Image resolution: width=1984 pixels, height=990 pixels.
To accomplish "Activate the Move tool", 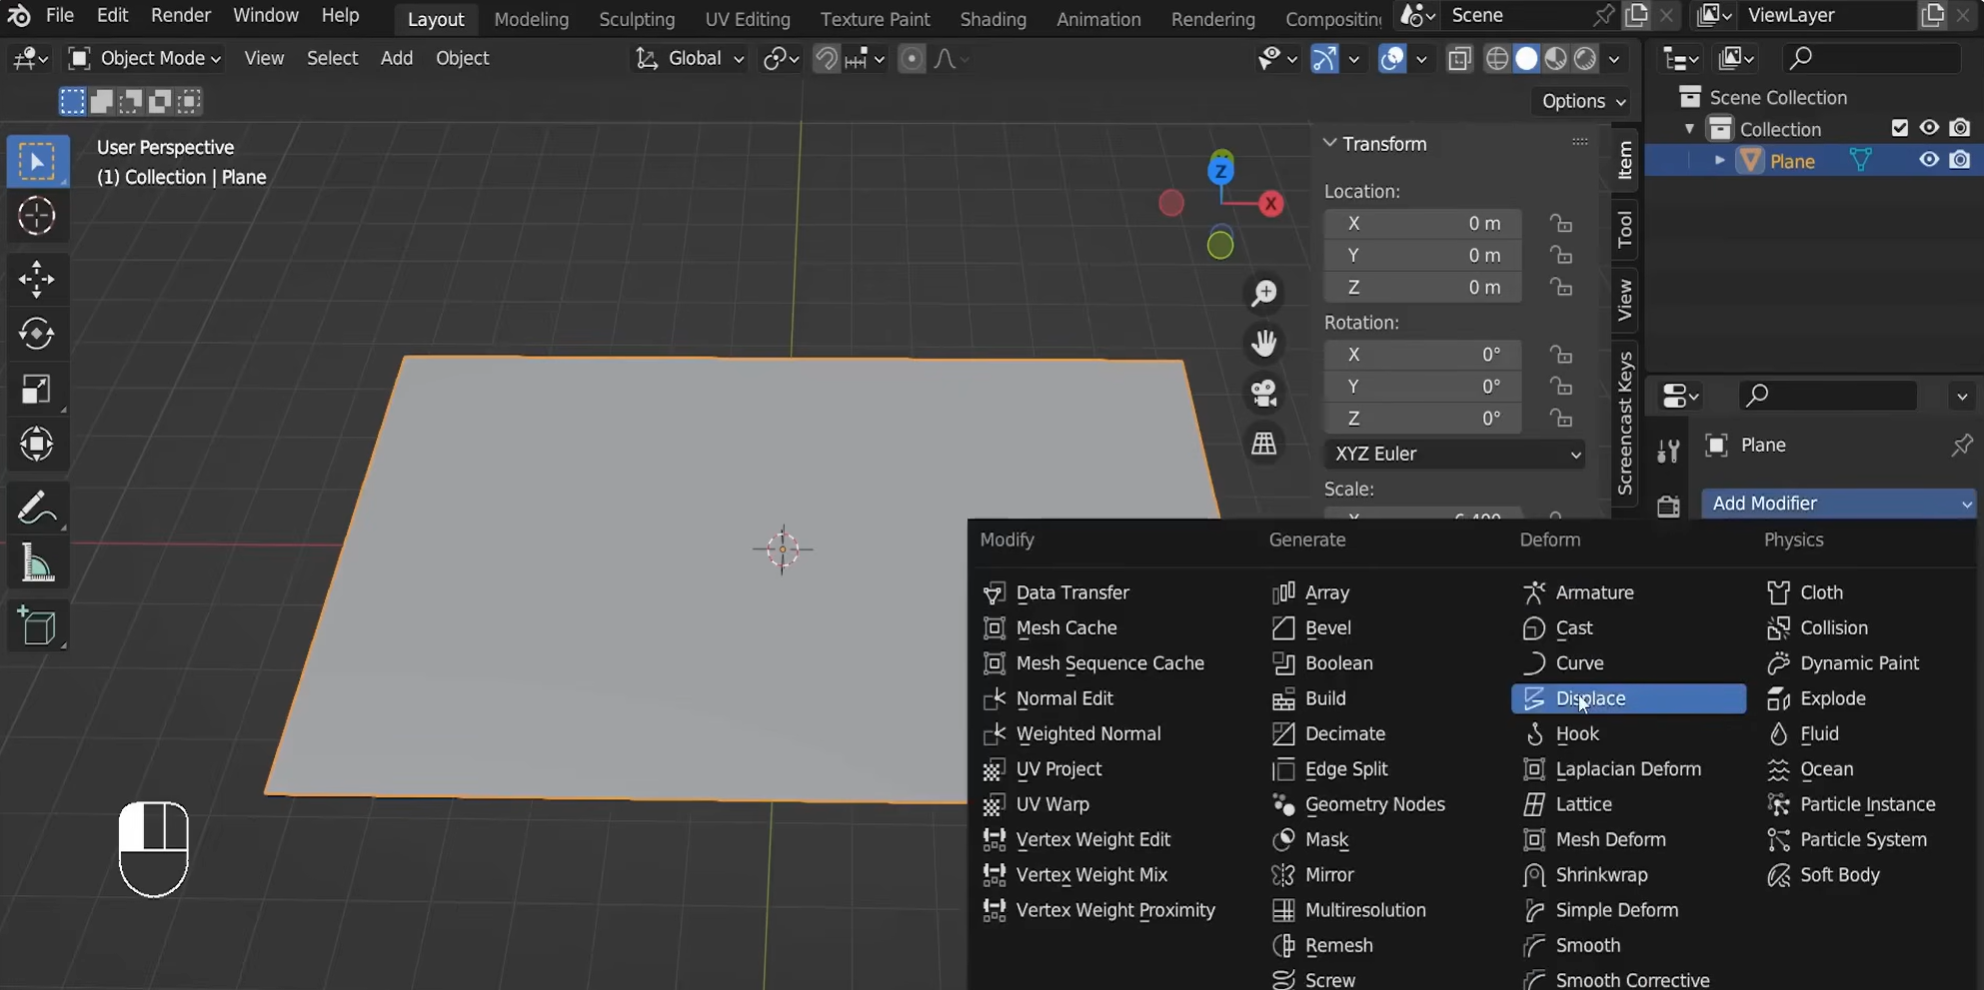I will pos(37,279).
